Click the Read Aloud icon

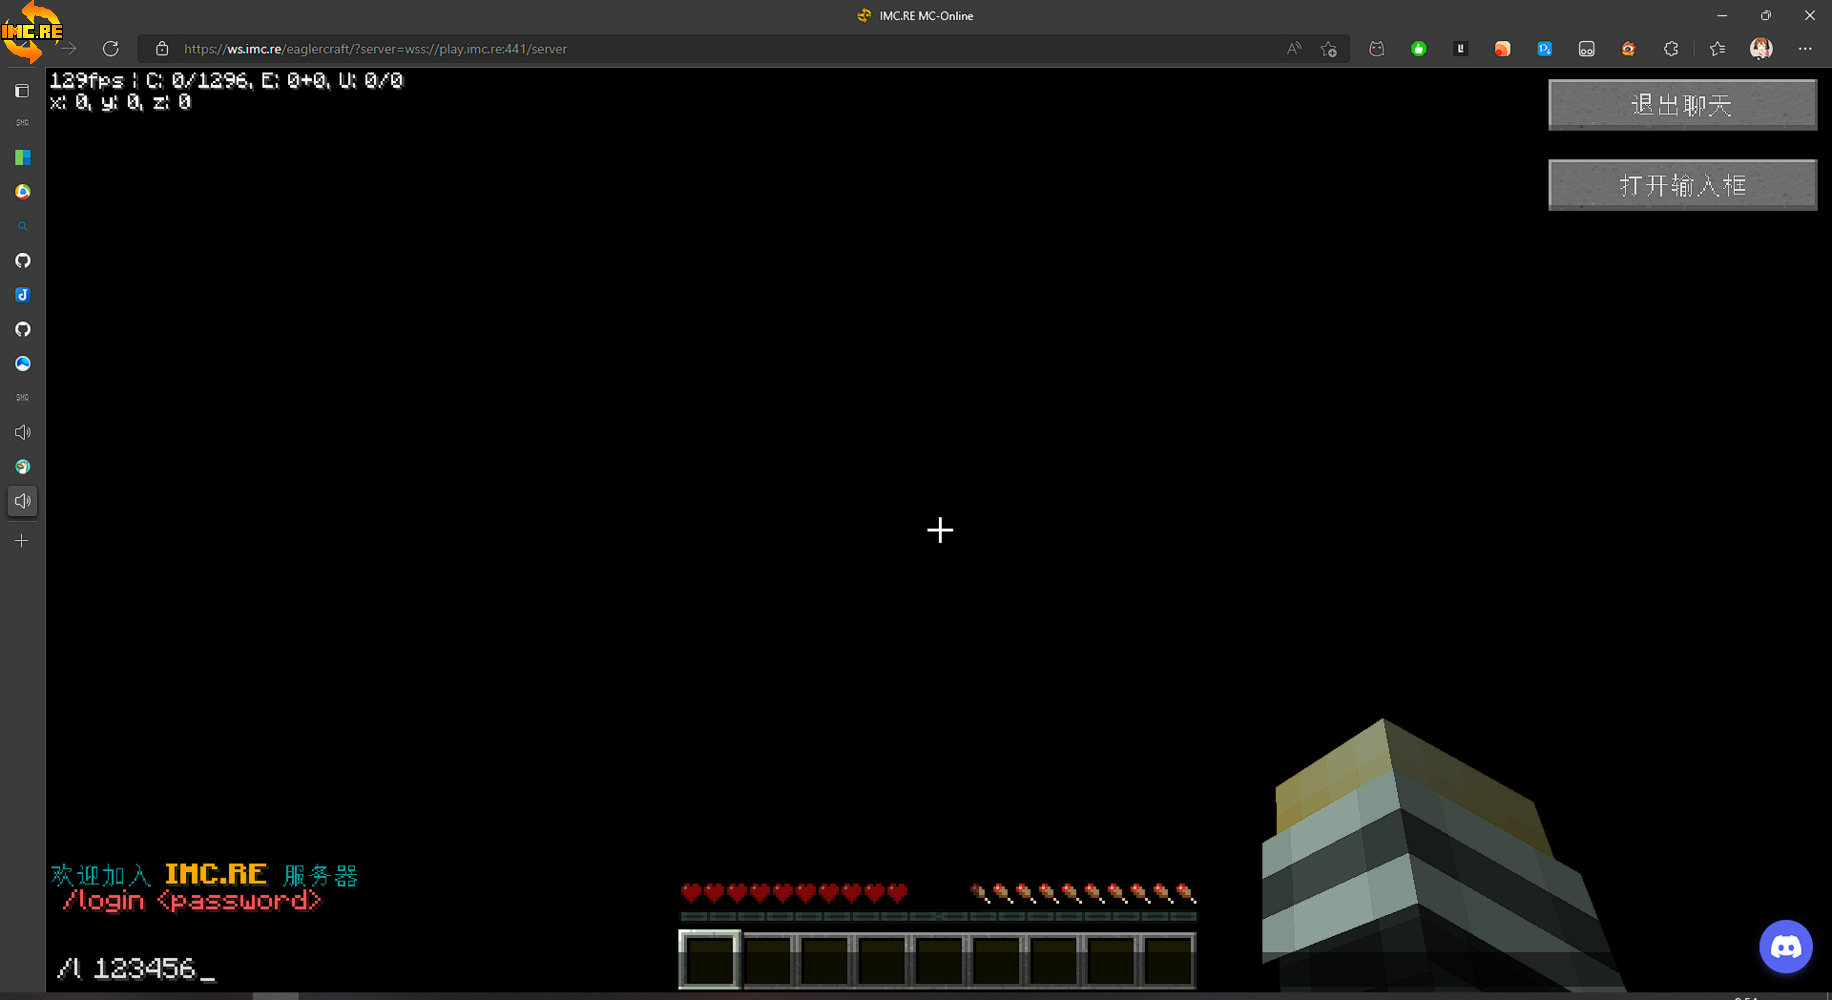click(1294, 49)
